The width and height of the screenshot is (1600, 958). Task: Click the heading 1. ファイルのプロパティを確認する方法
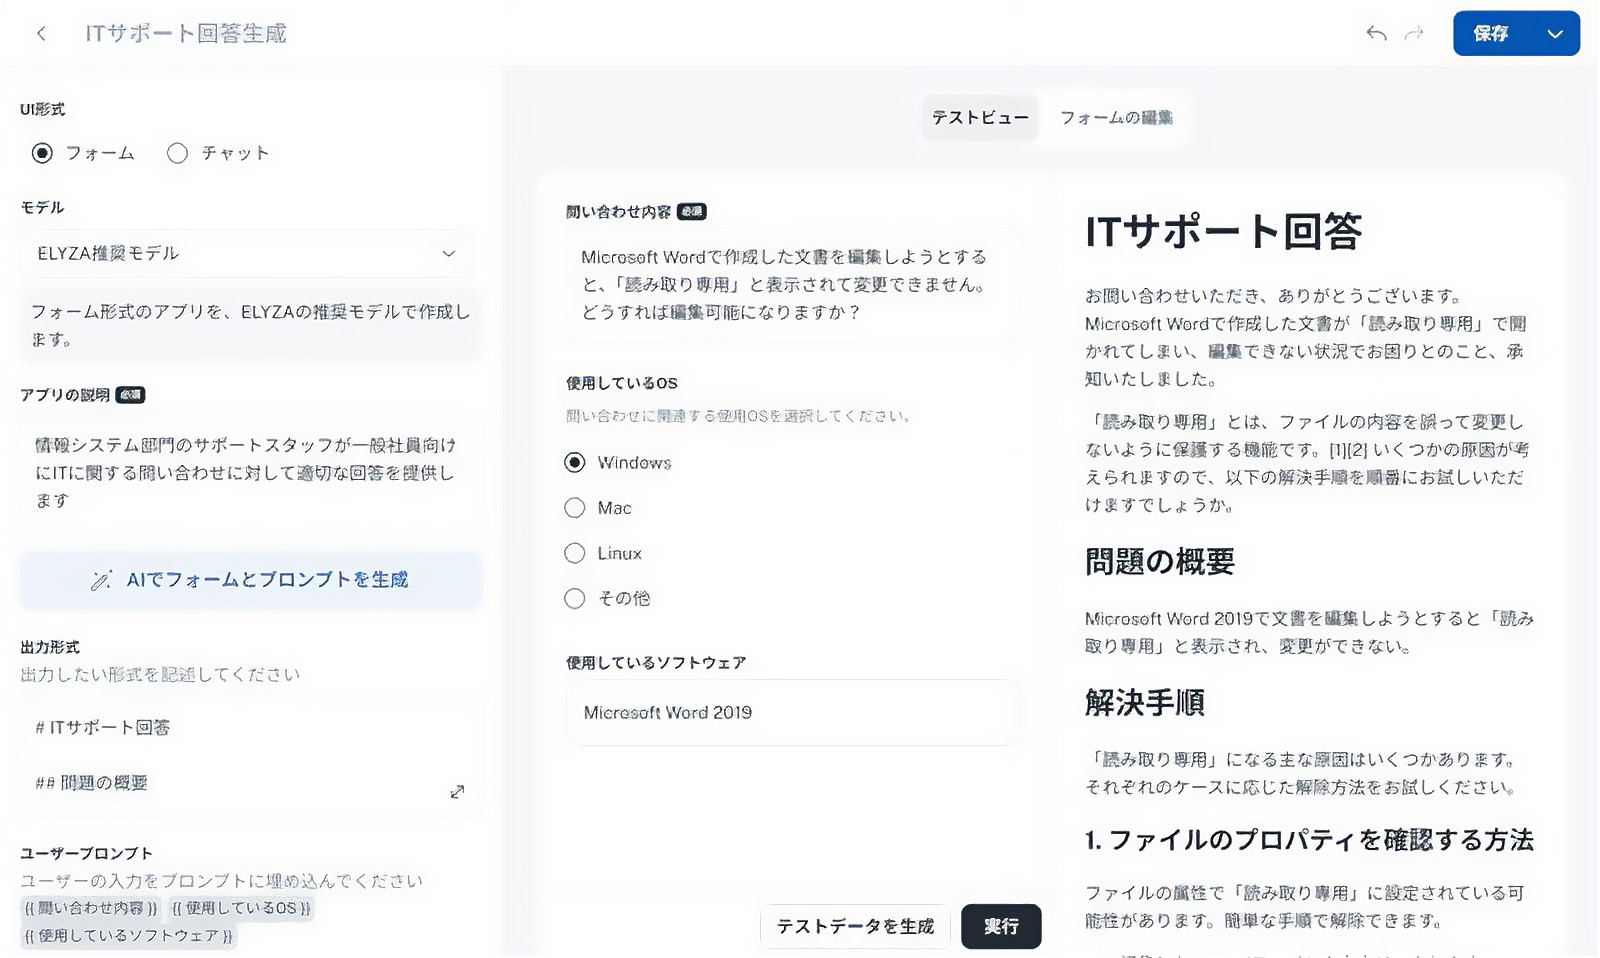click(x=1309, y=840)
